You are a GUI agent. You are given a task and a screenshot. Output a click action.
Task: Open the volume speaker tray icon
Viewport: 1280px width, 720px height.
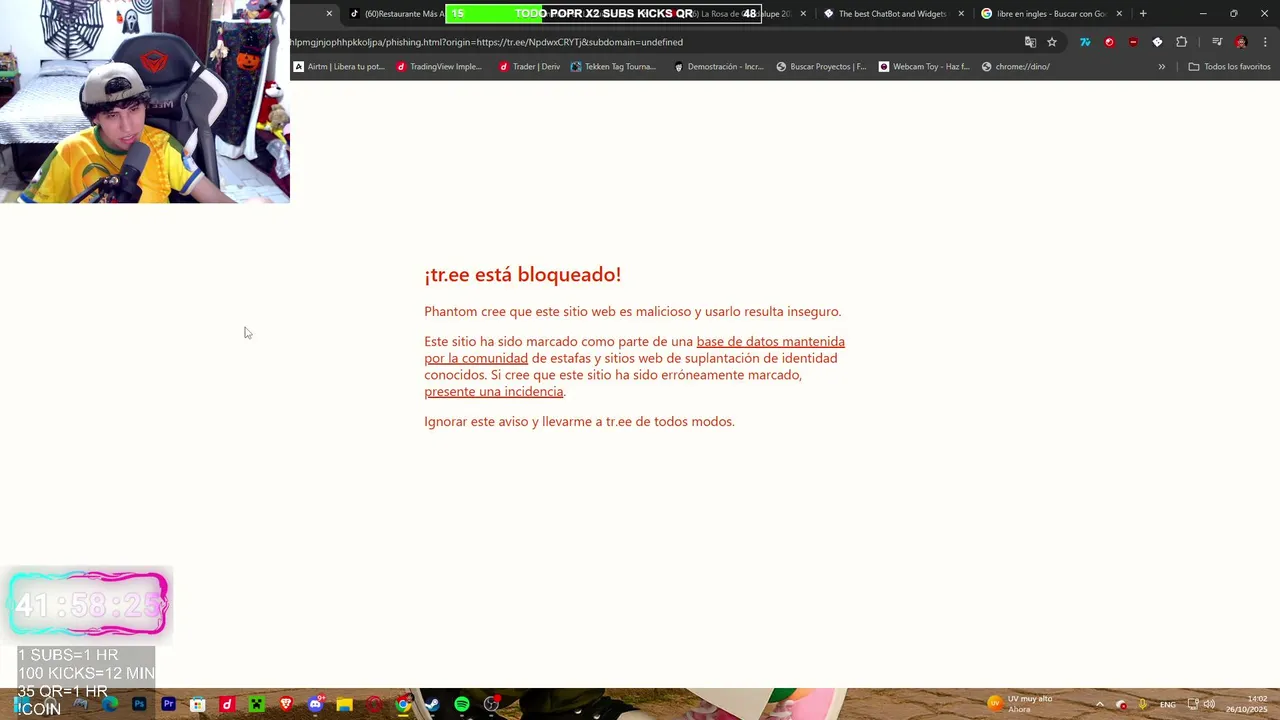click(1208, 704)
